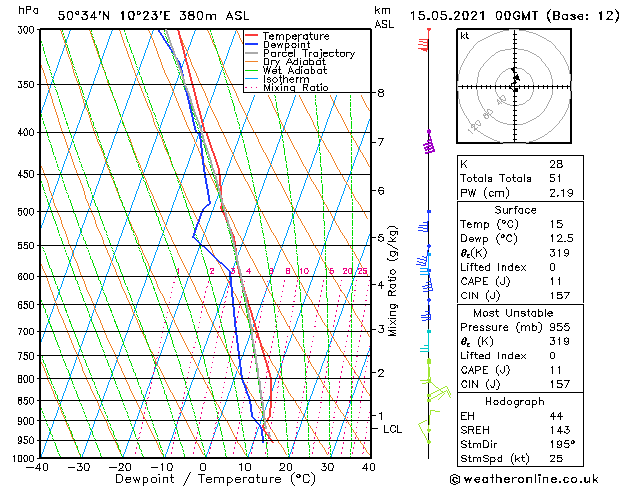Click the Isotherm legend label

(x=286, y=79)
